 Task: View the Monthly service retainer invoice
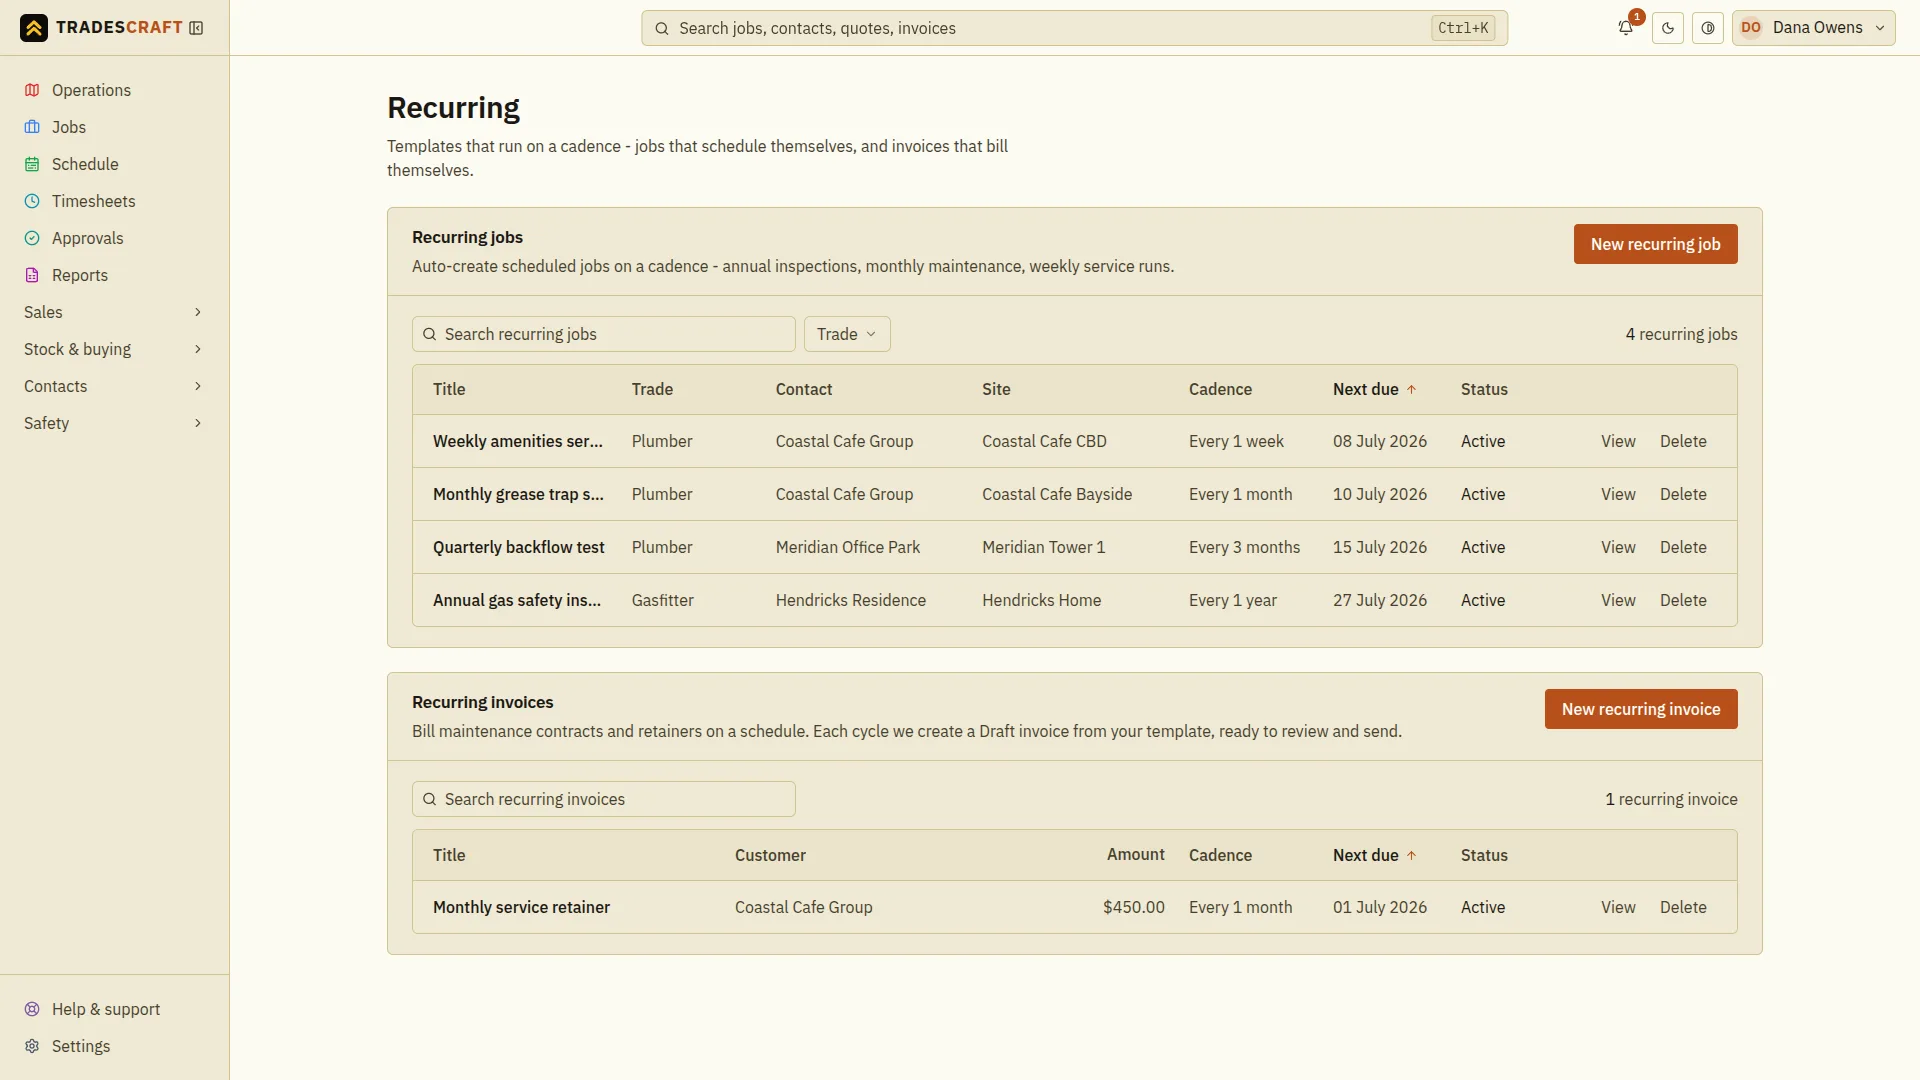coord(1618,907)
